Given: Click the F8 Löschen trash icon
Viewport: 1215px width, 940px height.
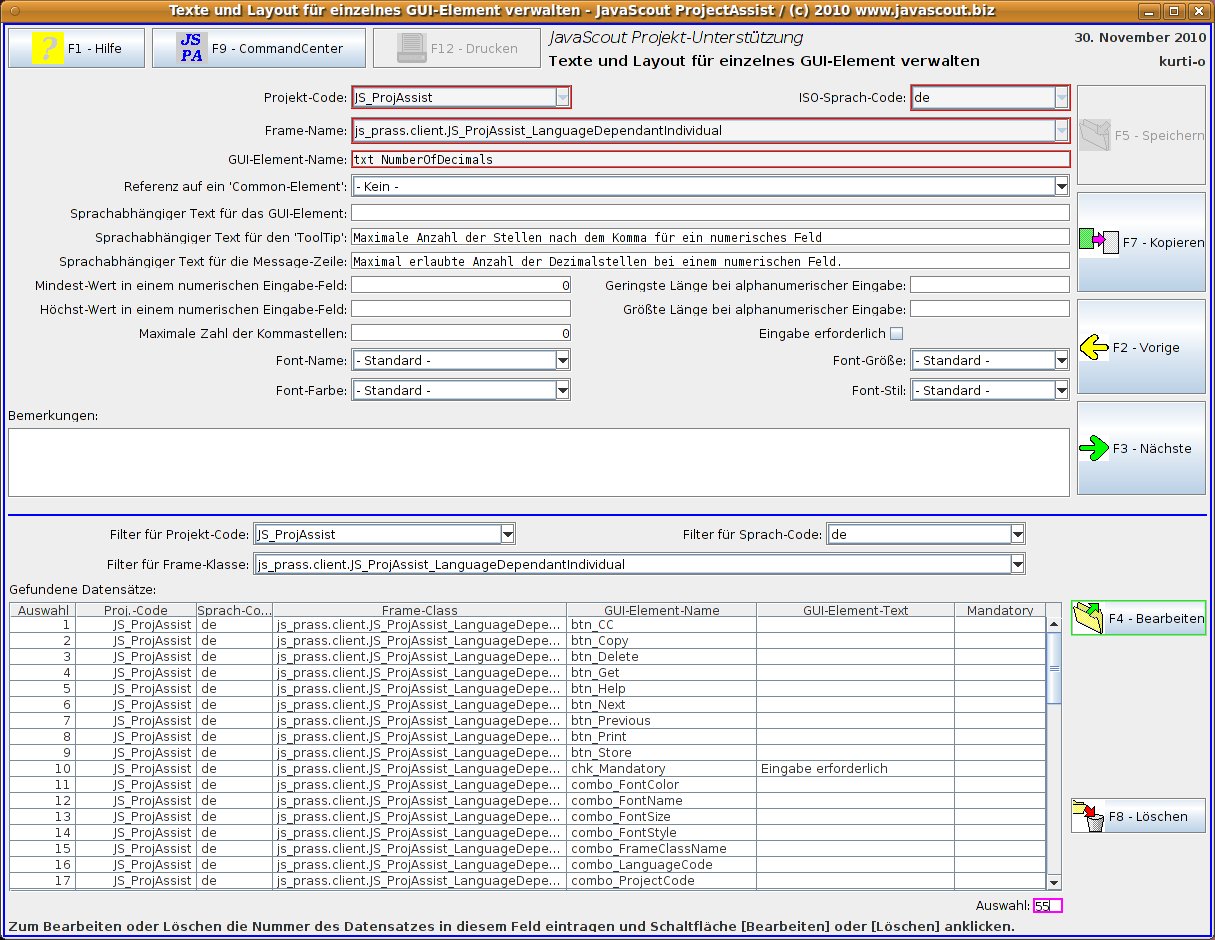Looking at the screenshot, I should (1088, 816).
